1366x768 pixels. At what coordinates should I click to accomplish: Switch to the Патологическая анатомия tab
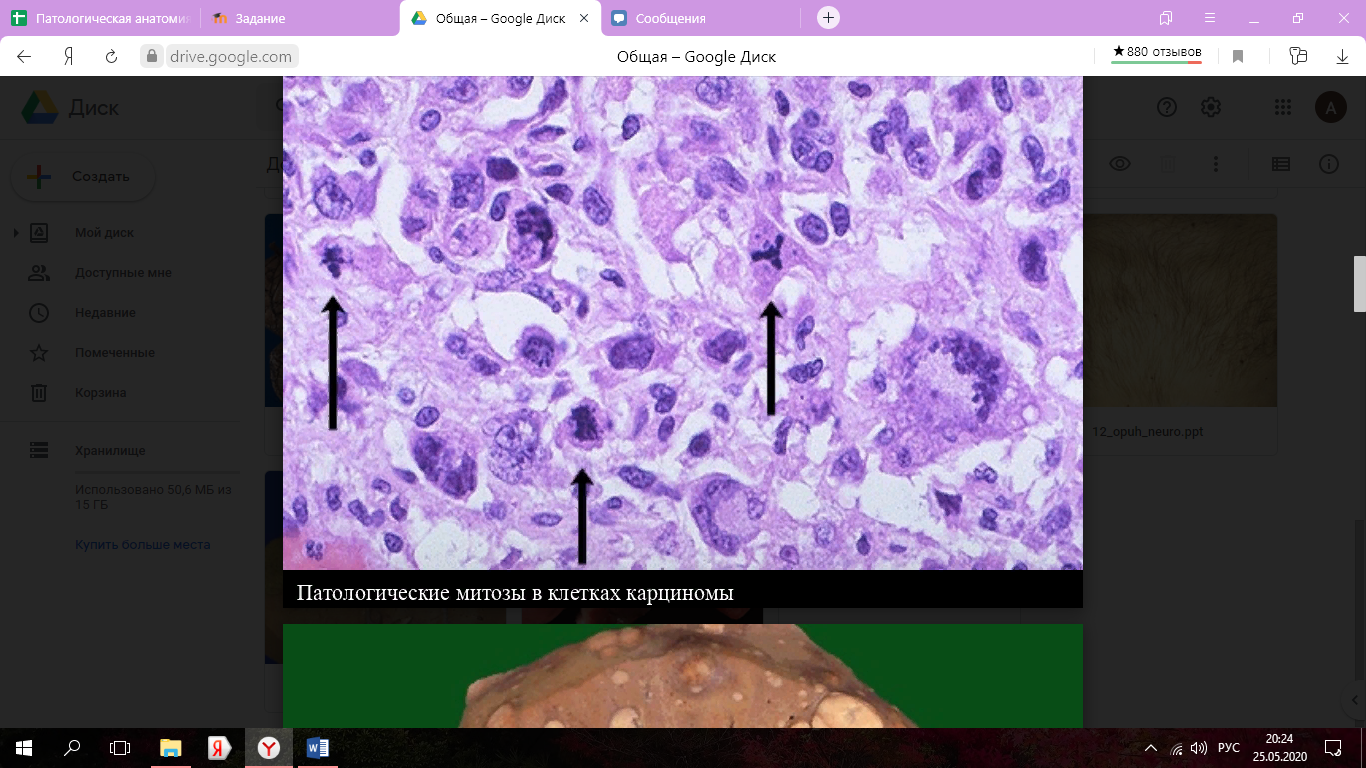coord(100,18)
